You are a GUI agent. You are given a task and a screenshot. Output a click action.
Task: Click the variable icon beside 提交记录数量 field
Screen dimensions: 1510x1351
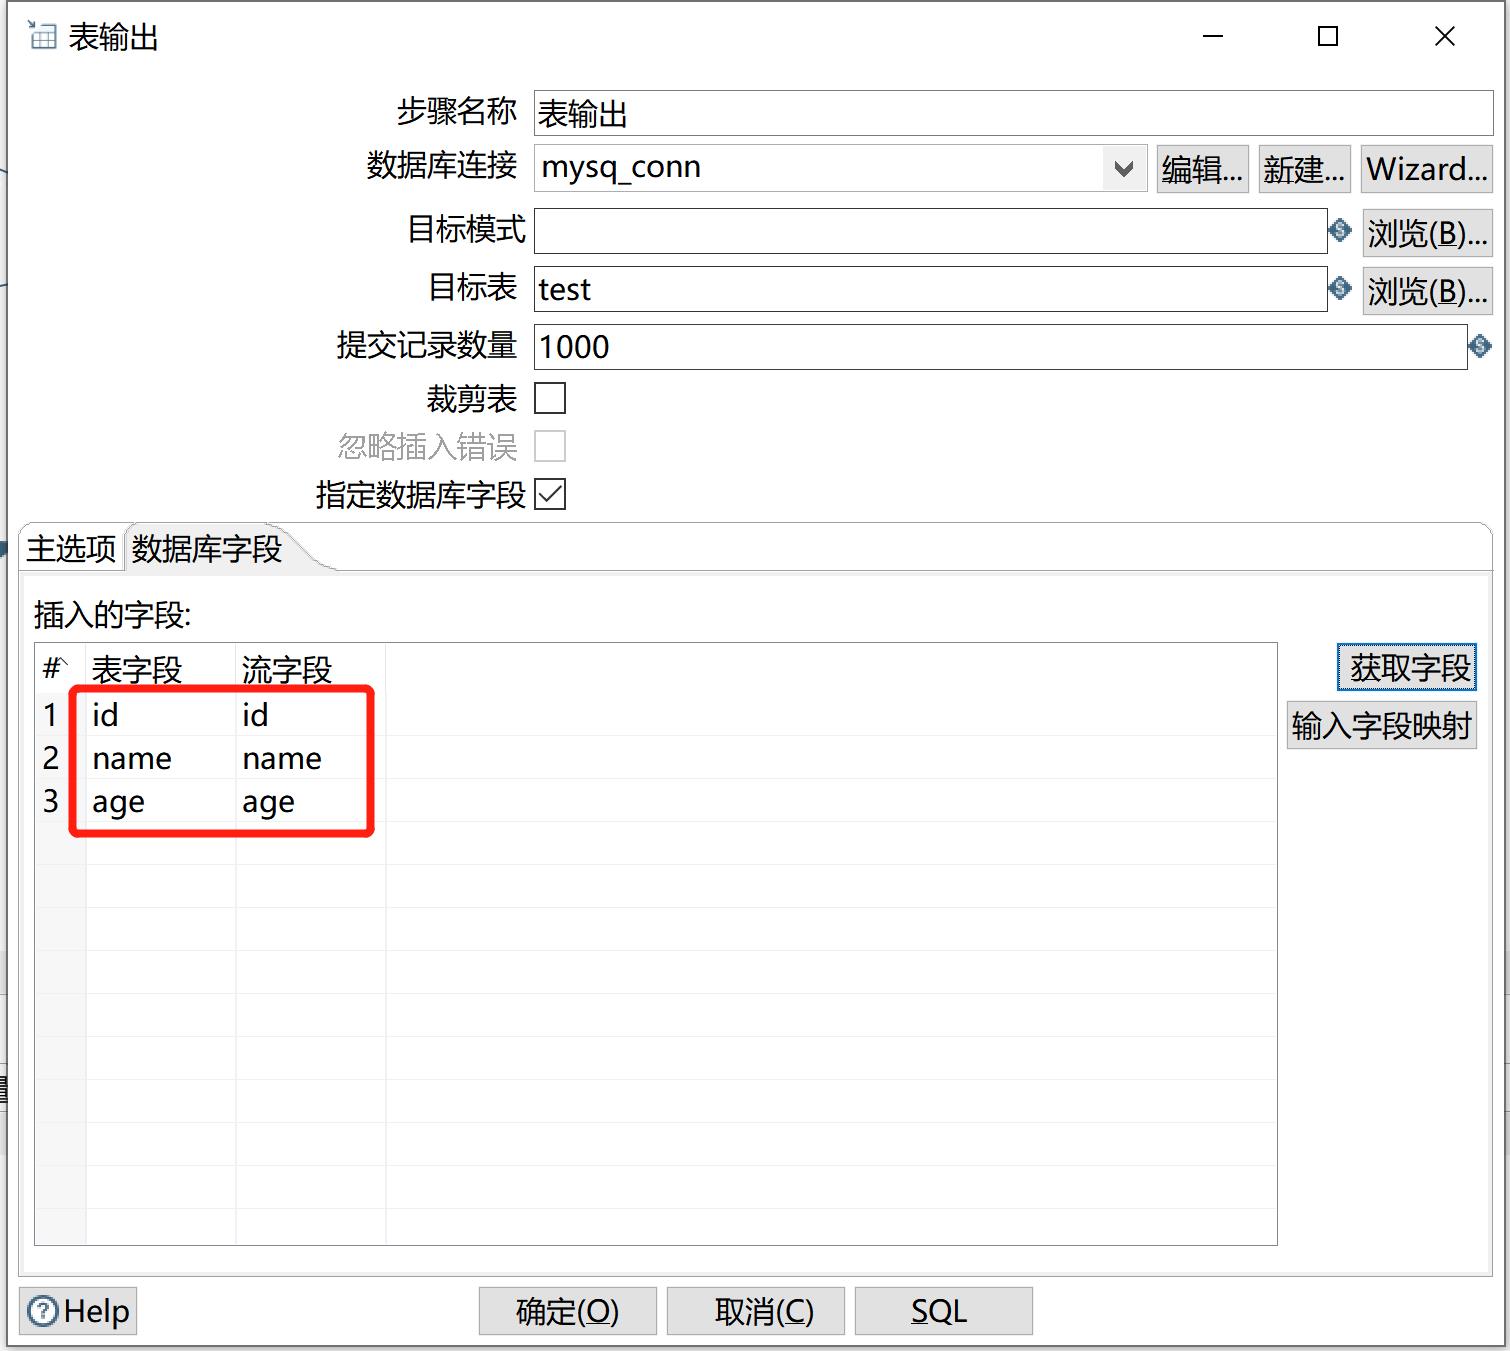pos(1480,346)
